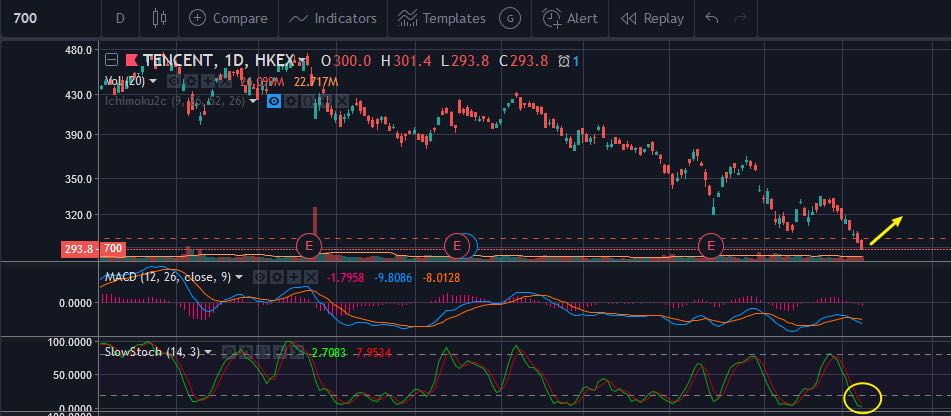Click the symbol search field showing 700
Screen dimensions: 951x416
coord(51,18)
